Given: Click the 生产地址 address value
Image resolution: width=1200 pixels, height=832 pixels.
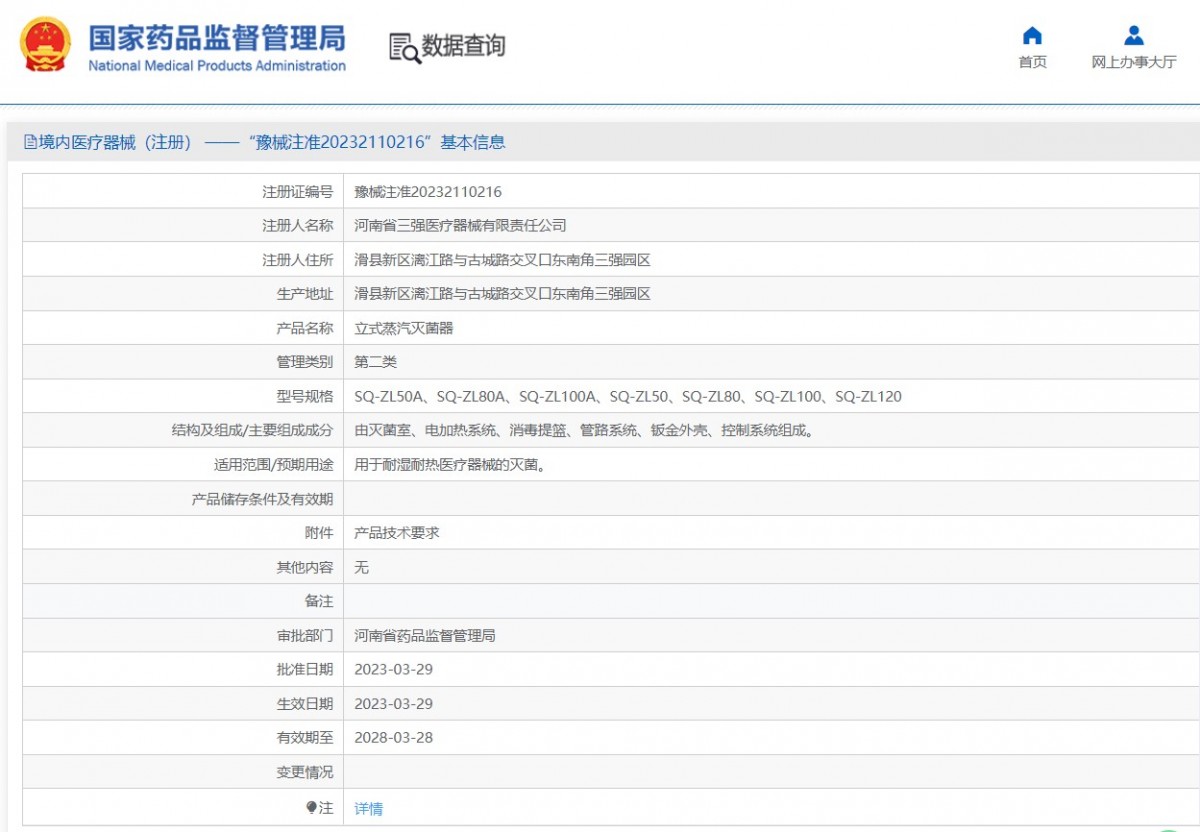Looking at the screenshot, I should [502, 294].
